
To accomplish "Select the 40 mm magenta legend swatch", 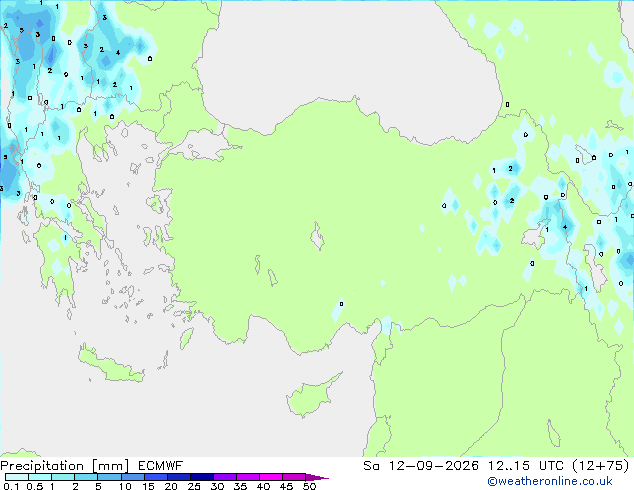I will click(271, 477).
